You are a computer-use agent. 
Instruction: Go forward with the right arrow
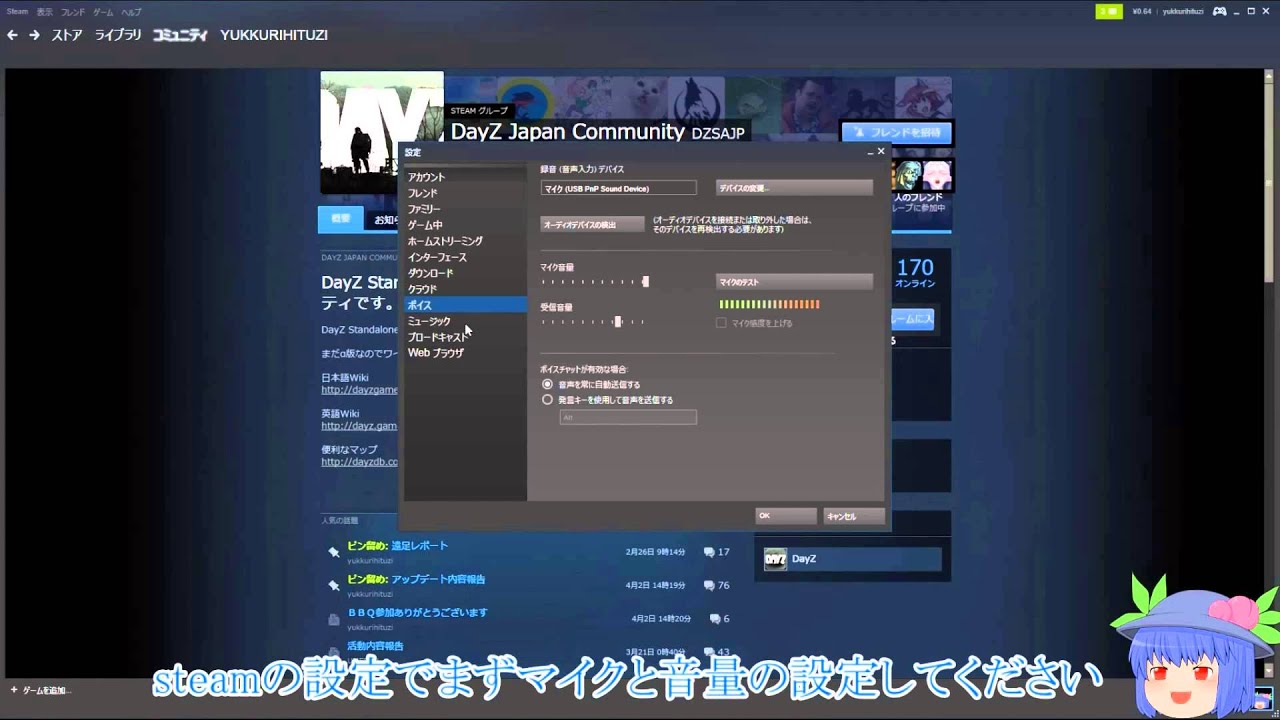[x=34, y=35]
